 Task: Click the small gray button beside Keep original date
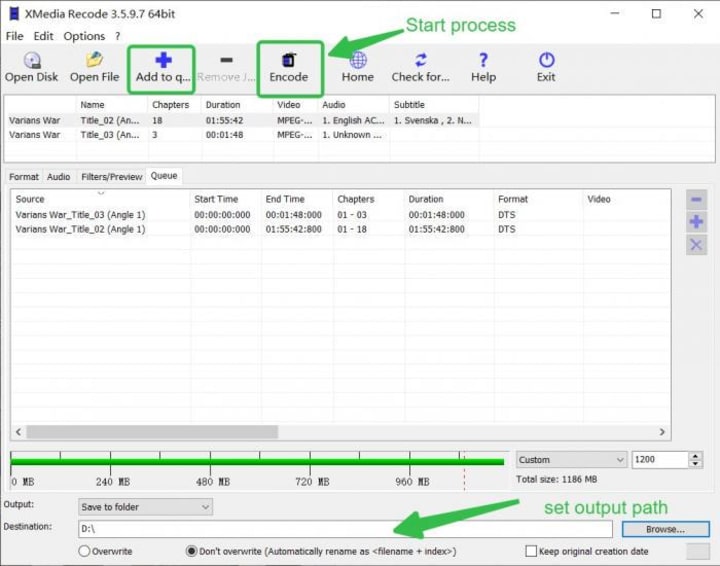pyautogui.click(x=698, y=551)
